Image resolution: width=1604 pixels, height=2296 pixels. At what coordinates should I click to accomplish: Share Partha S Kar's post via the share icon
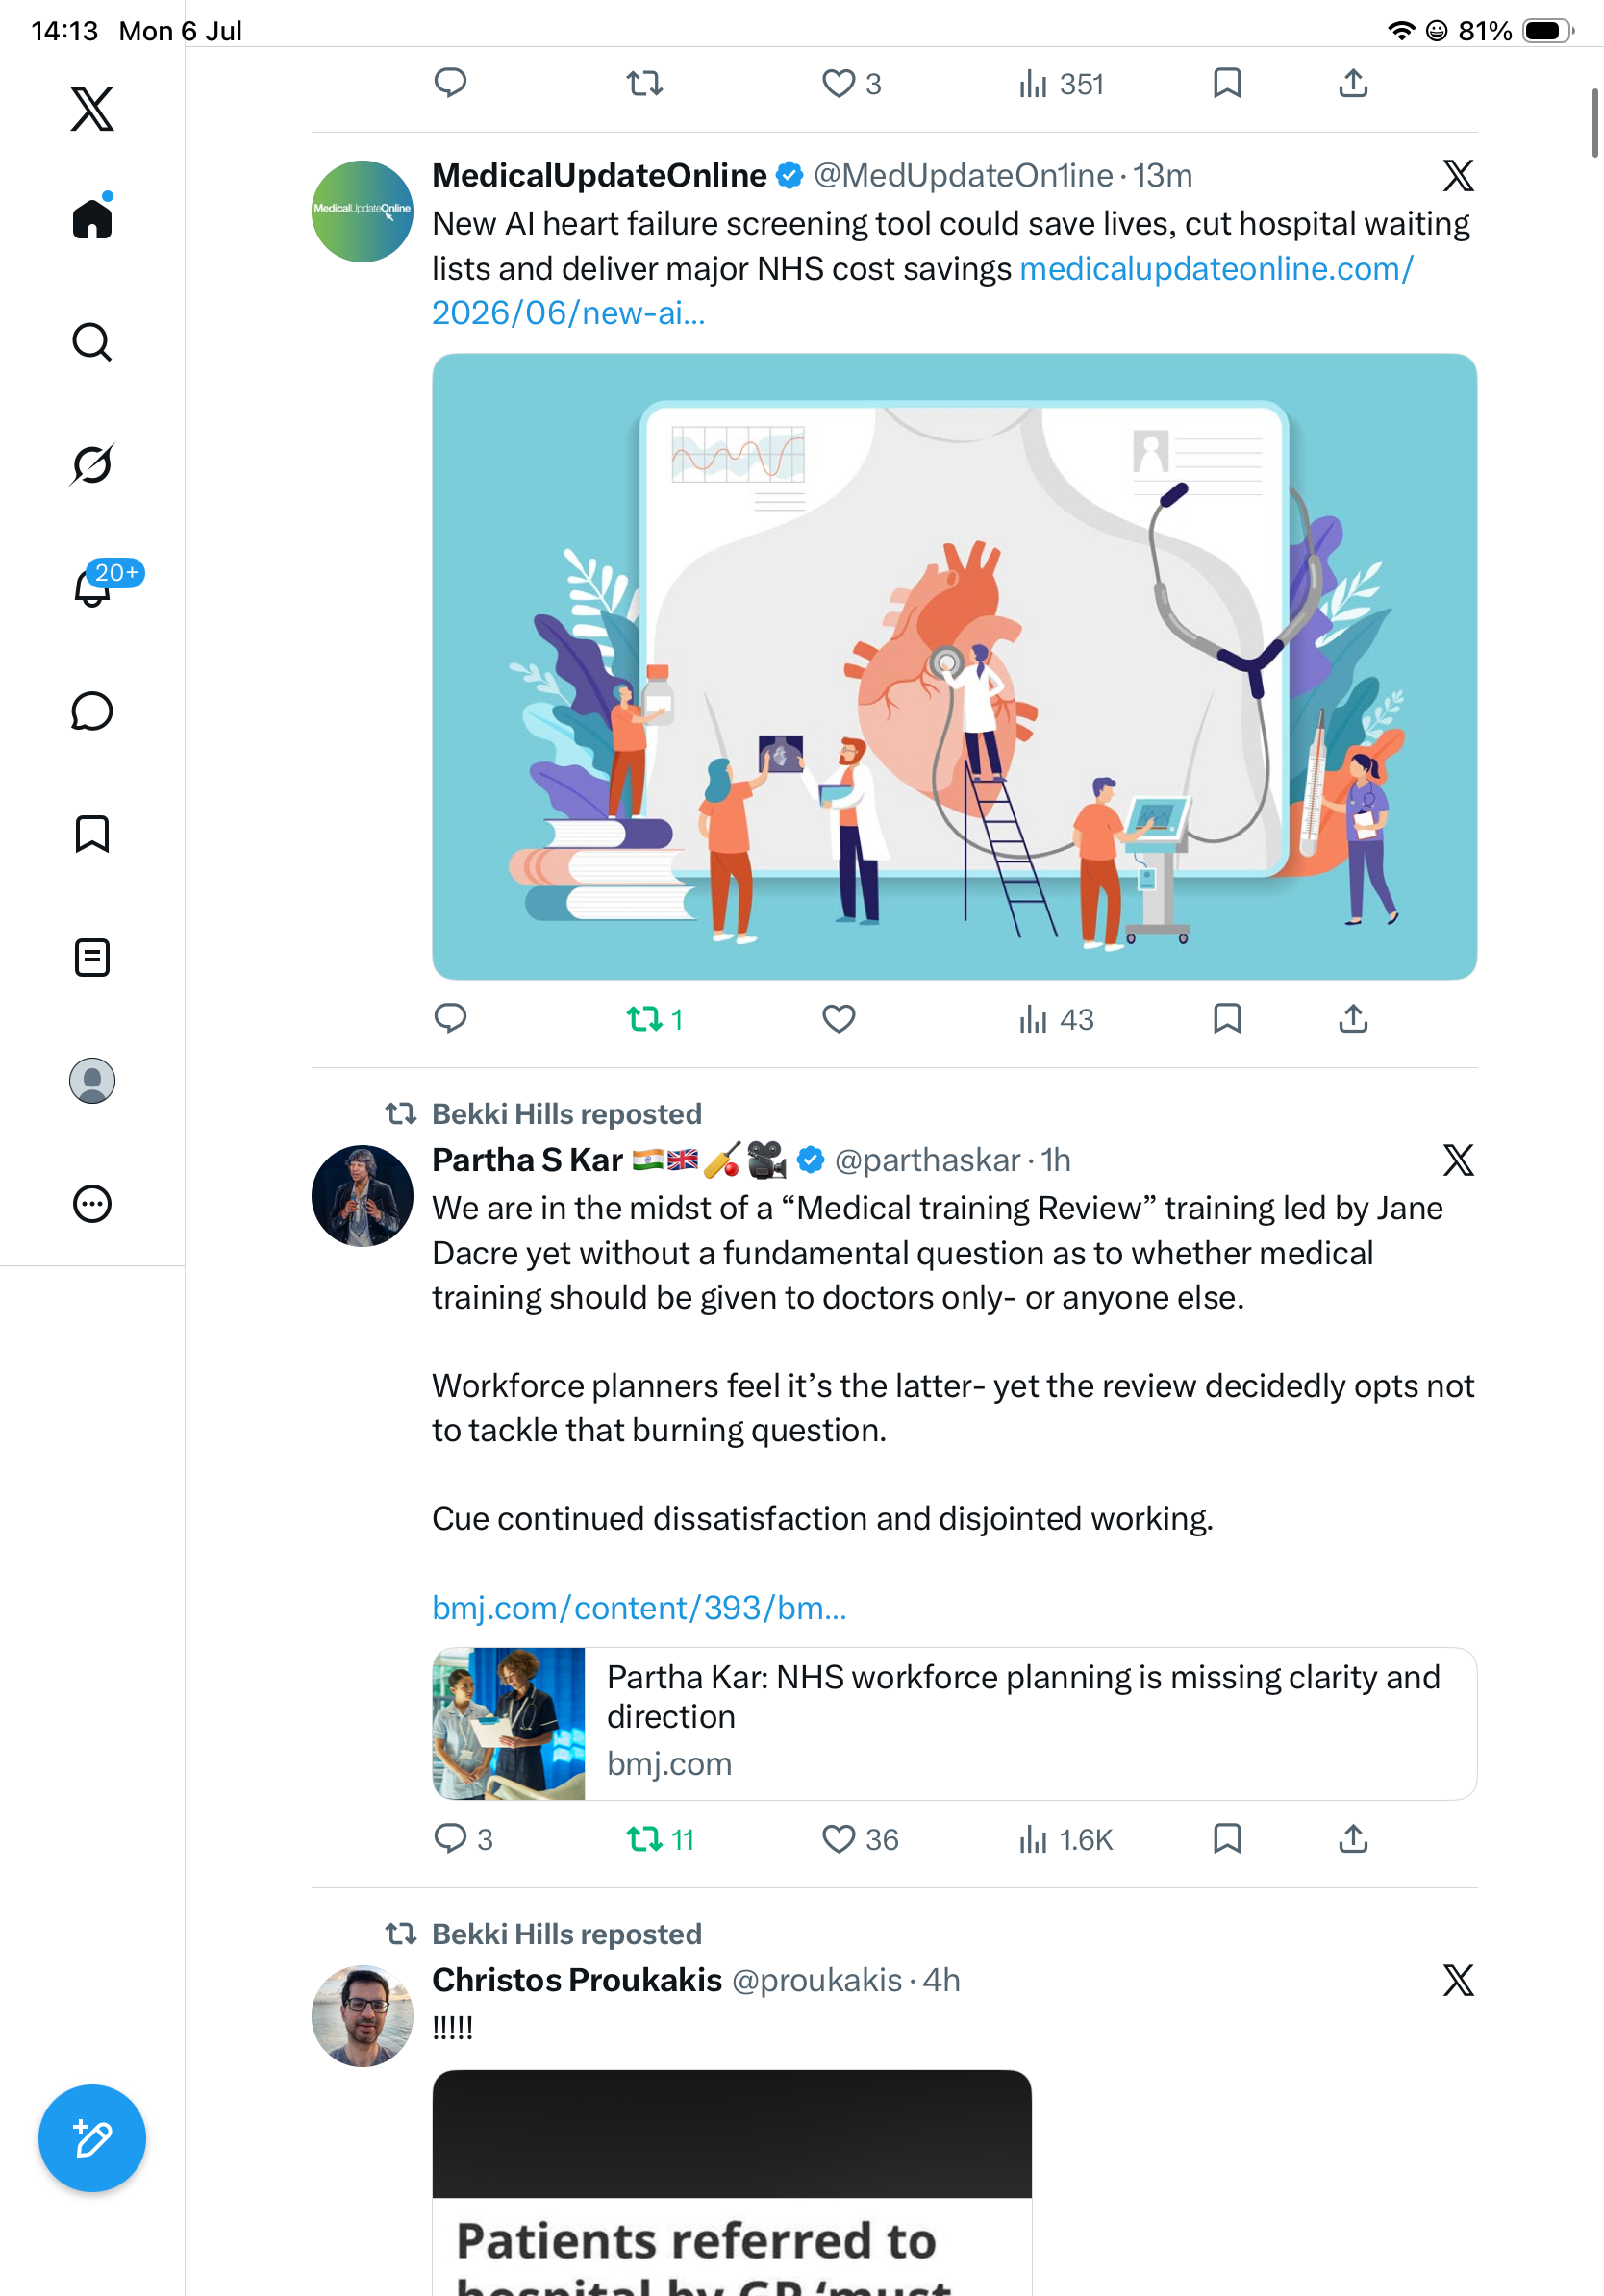tap(1352, 1838)
